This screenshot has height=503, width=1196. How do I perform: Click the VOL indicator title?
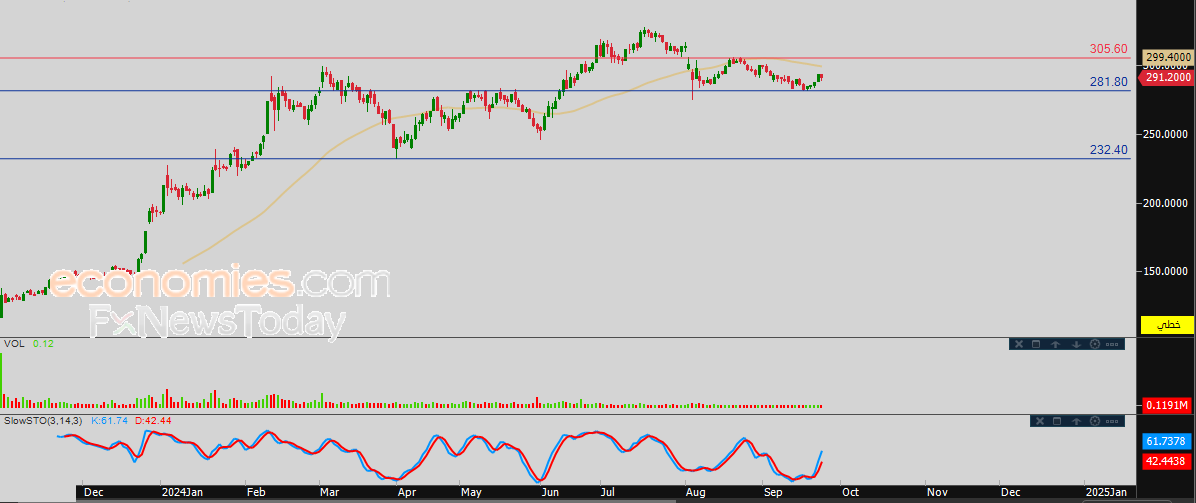tap(14, 344)
